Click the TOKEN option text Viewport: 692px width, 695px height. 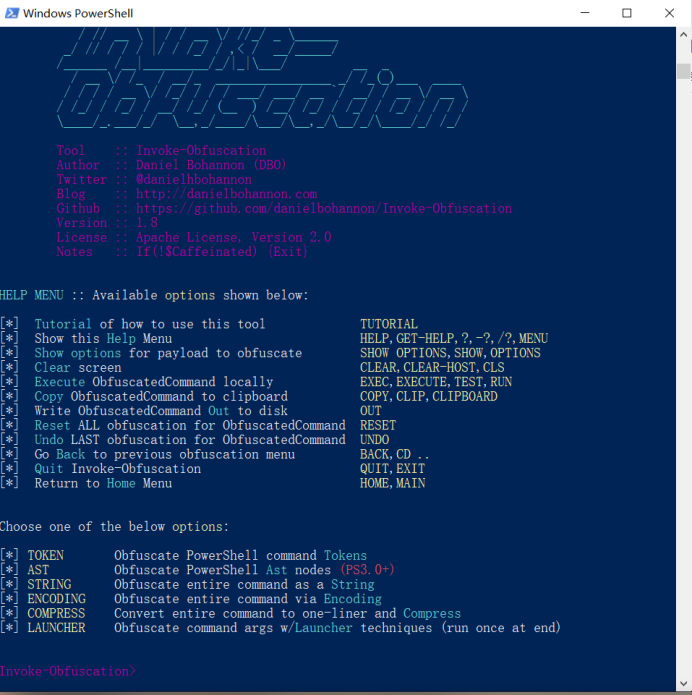click(x=46, y=555)
